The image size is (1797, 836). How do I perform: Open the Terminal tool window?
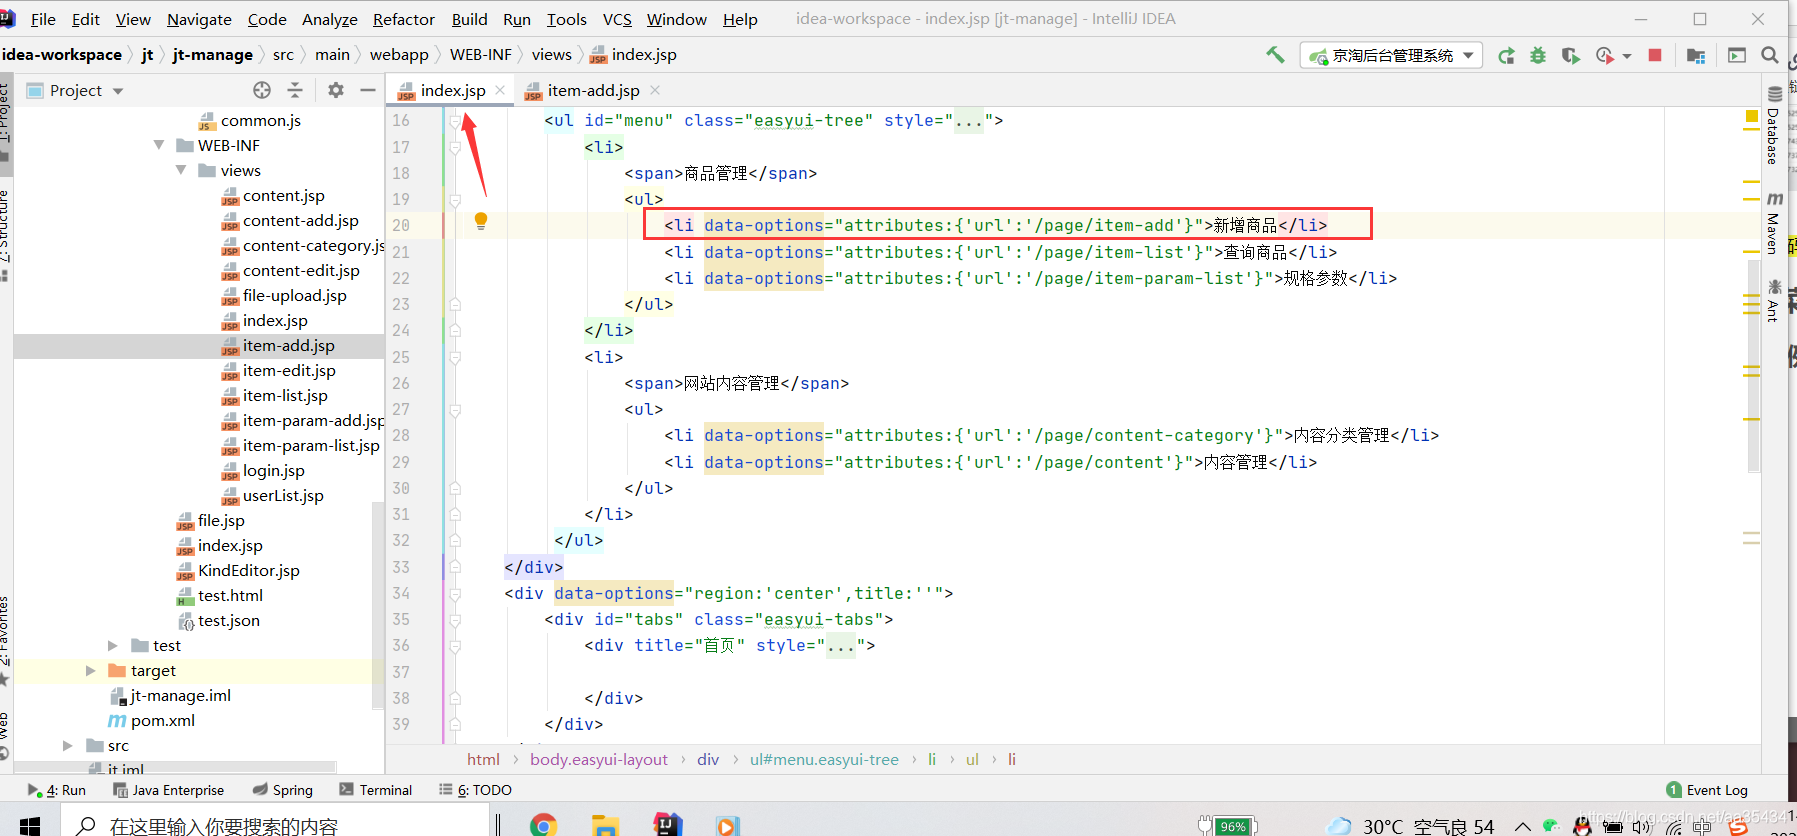tap(376, 790)
